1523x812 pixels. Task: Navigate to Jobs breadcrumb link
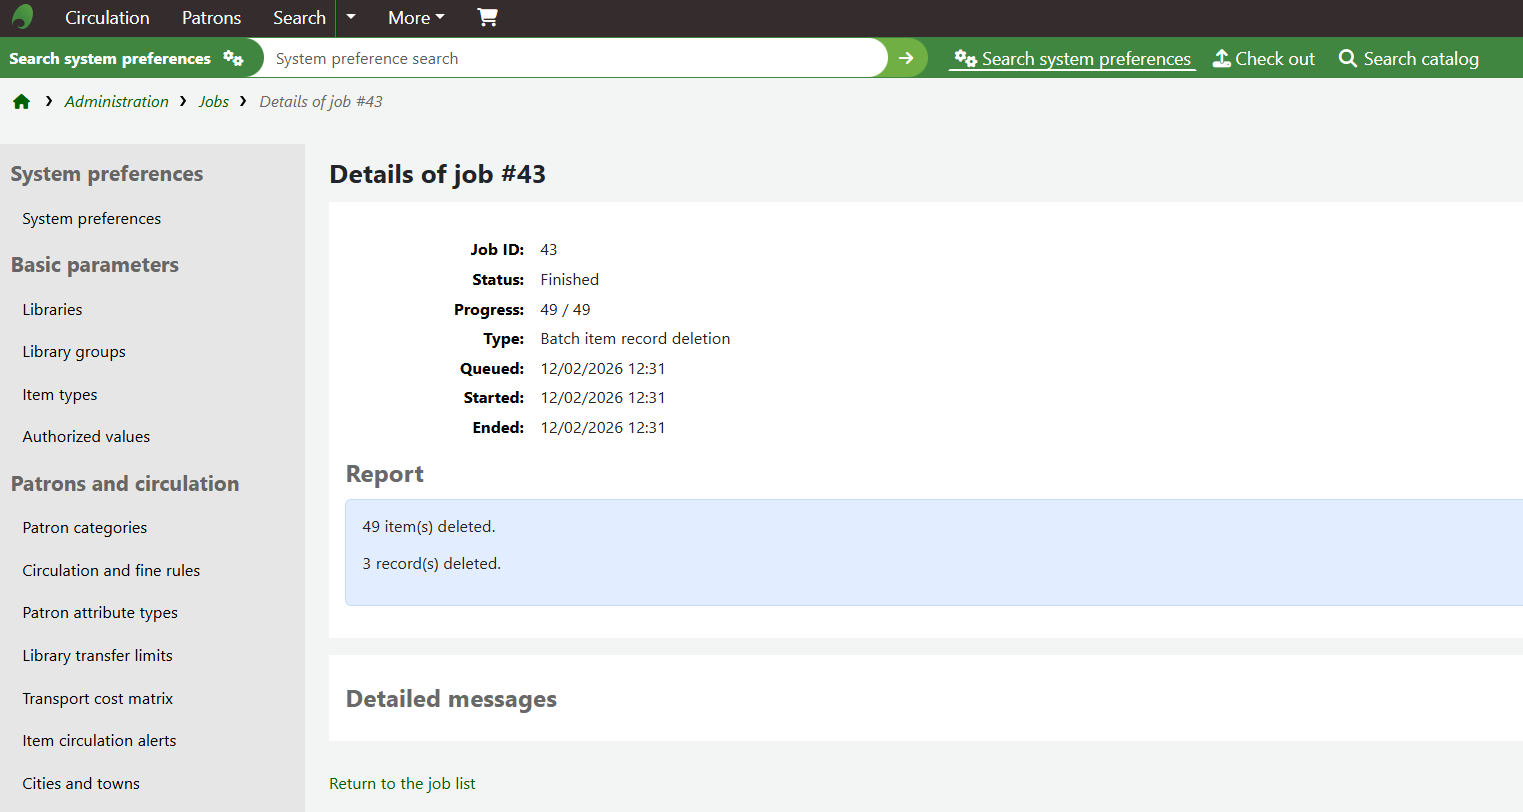[213, 102]
